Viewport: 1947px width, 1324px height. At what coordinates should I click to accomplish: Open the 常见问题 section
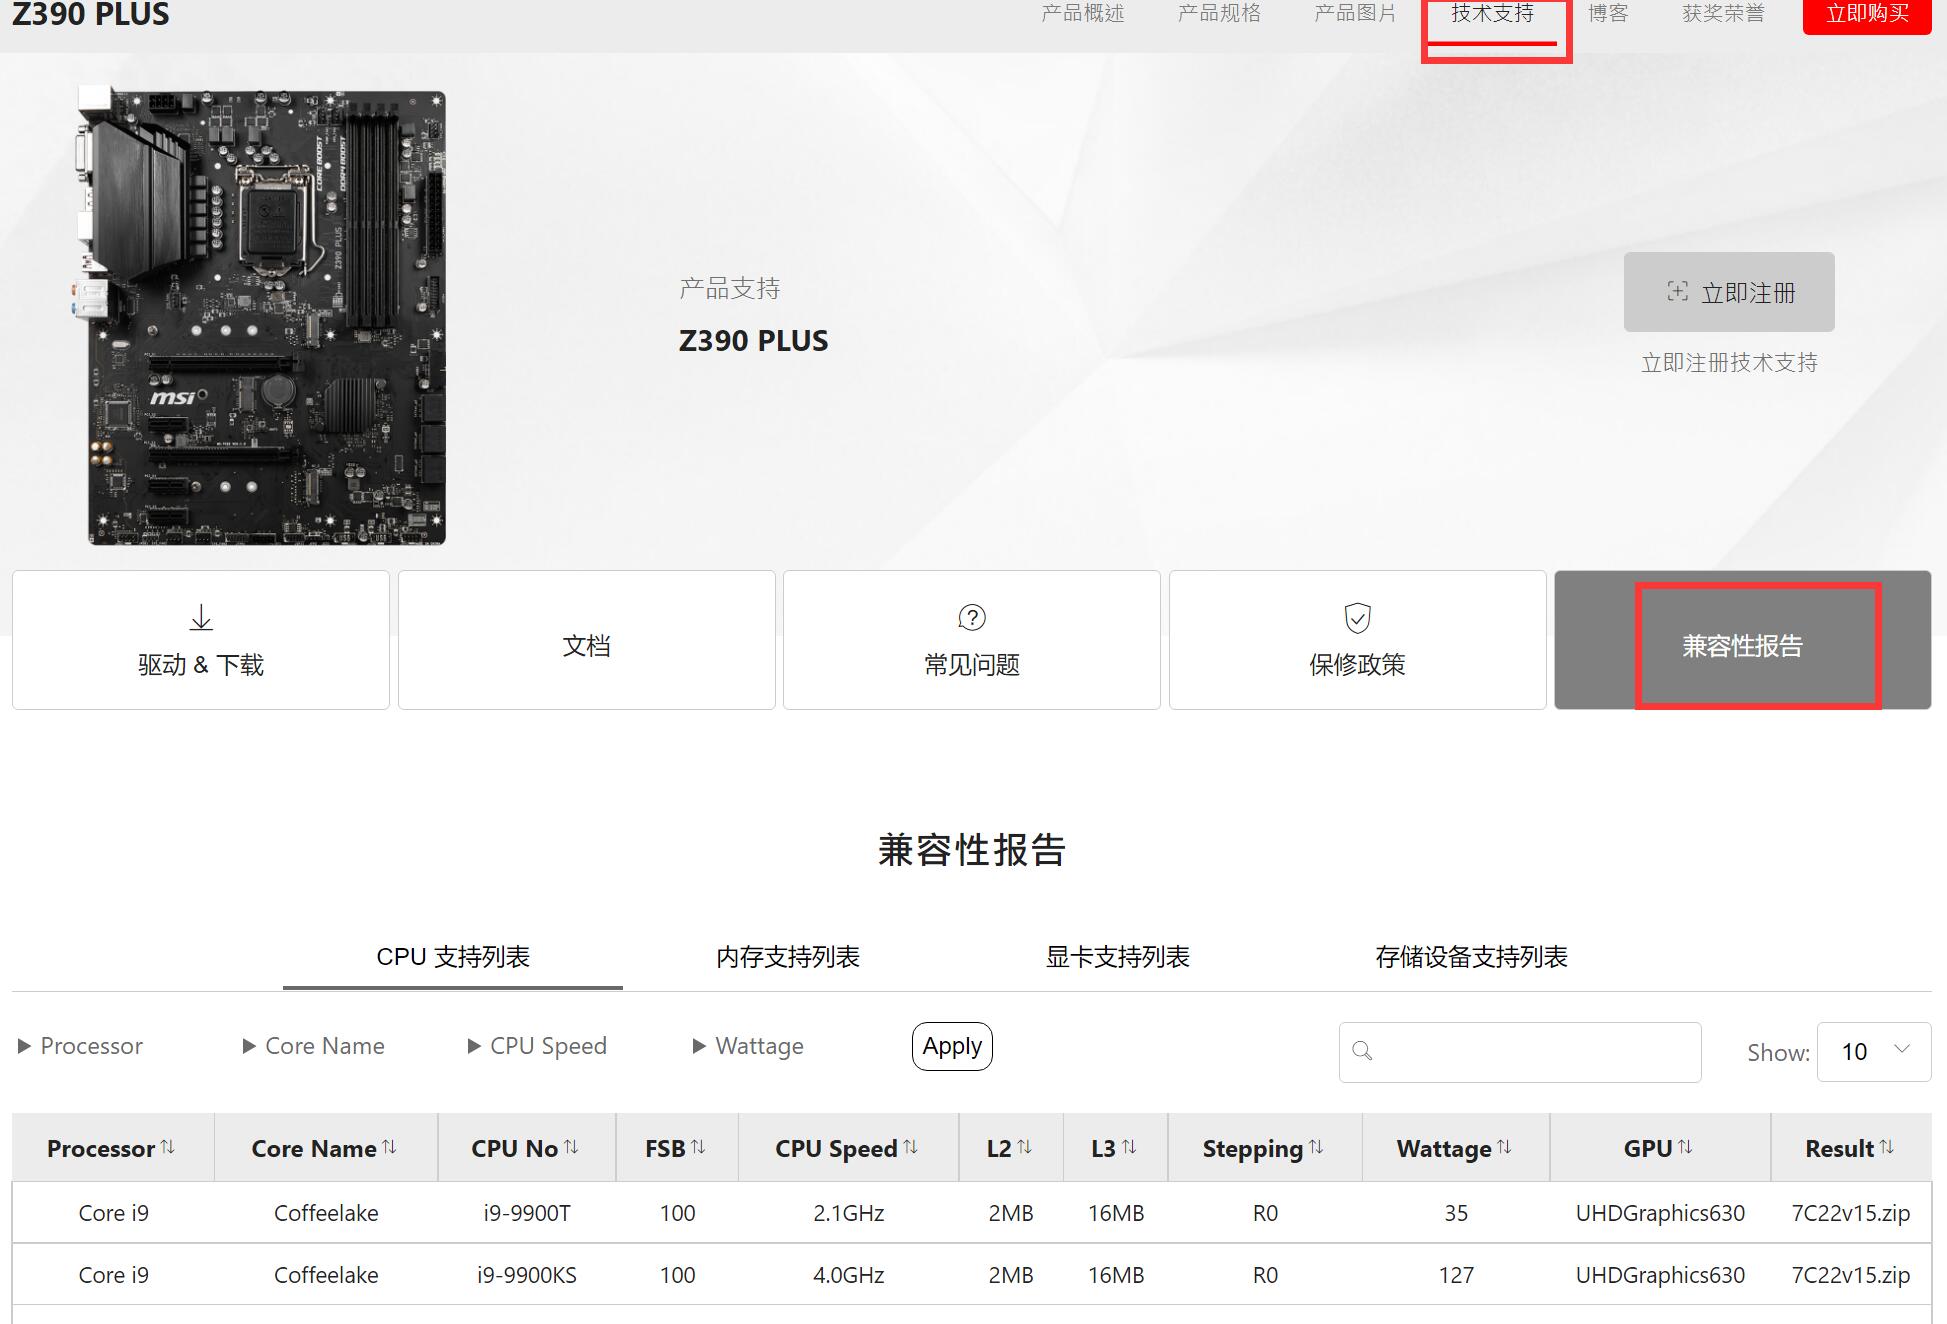(971, 640)
